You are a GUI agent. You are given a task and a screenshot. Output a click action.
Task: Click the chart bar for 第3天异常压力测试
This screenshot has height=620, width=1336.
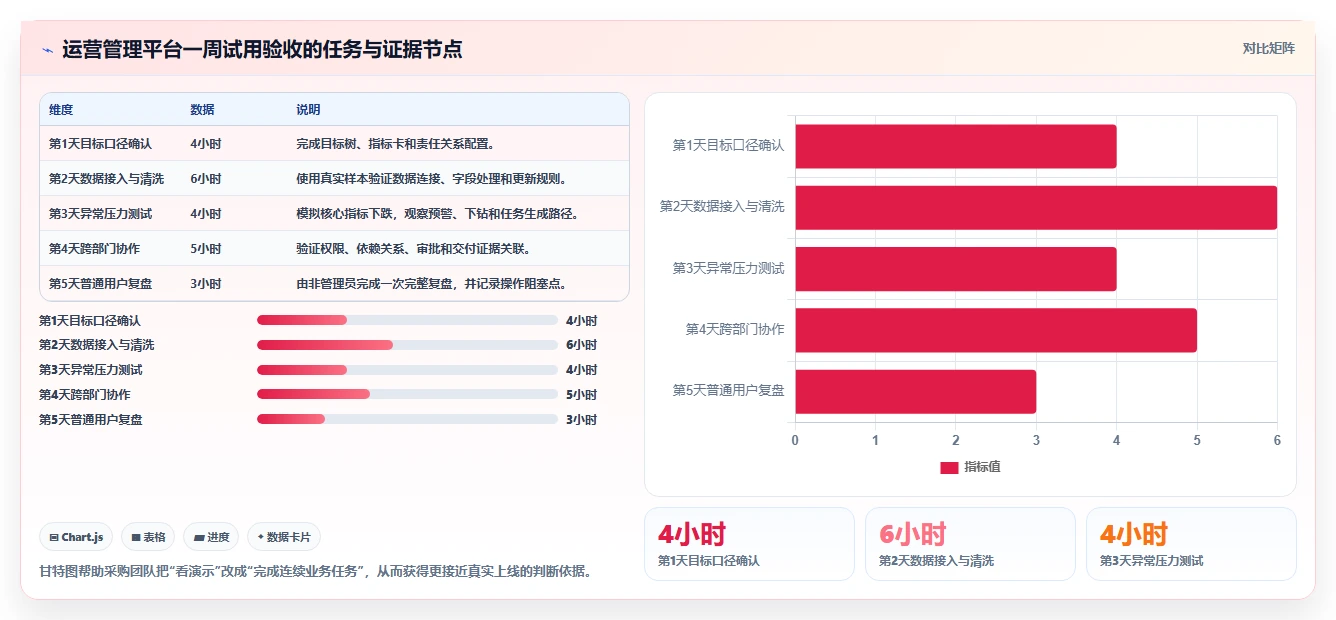(x=956, y=269)
